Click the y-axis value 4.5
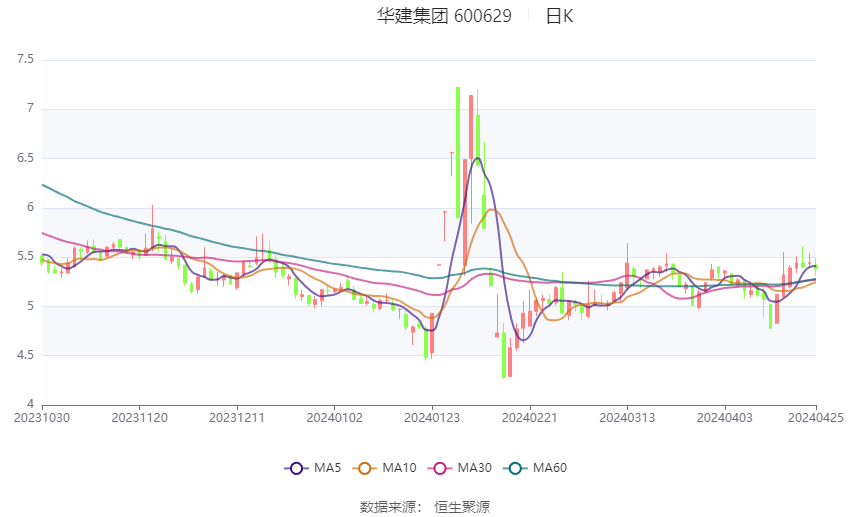 click(x=25, y=355)
